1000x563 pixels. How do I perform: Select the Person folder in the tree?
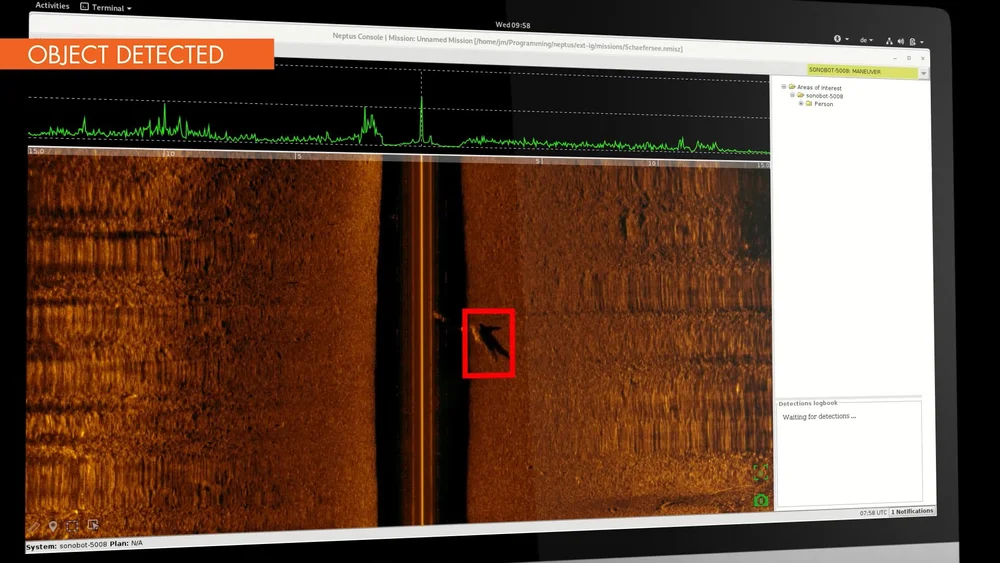[820, 104]
